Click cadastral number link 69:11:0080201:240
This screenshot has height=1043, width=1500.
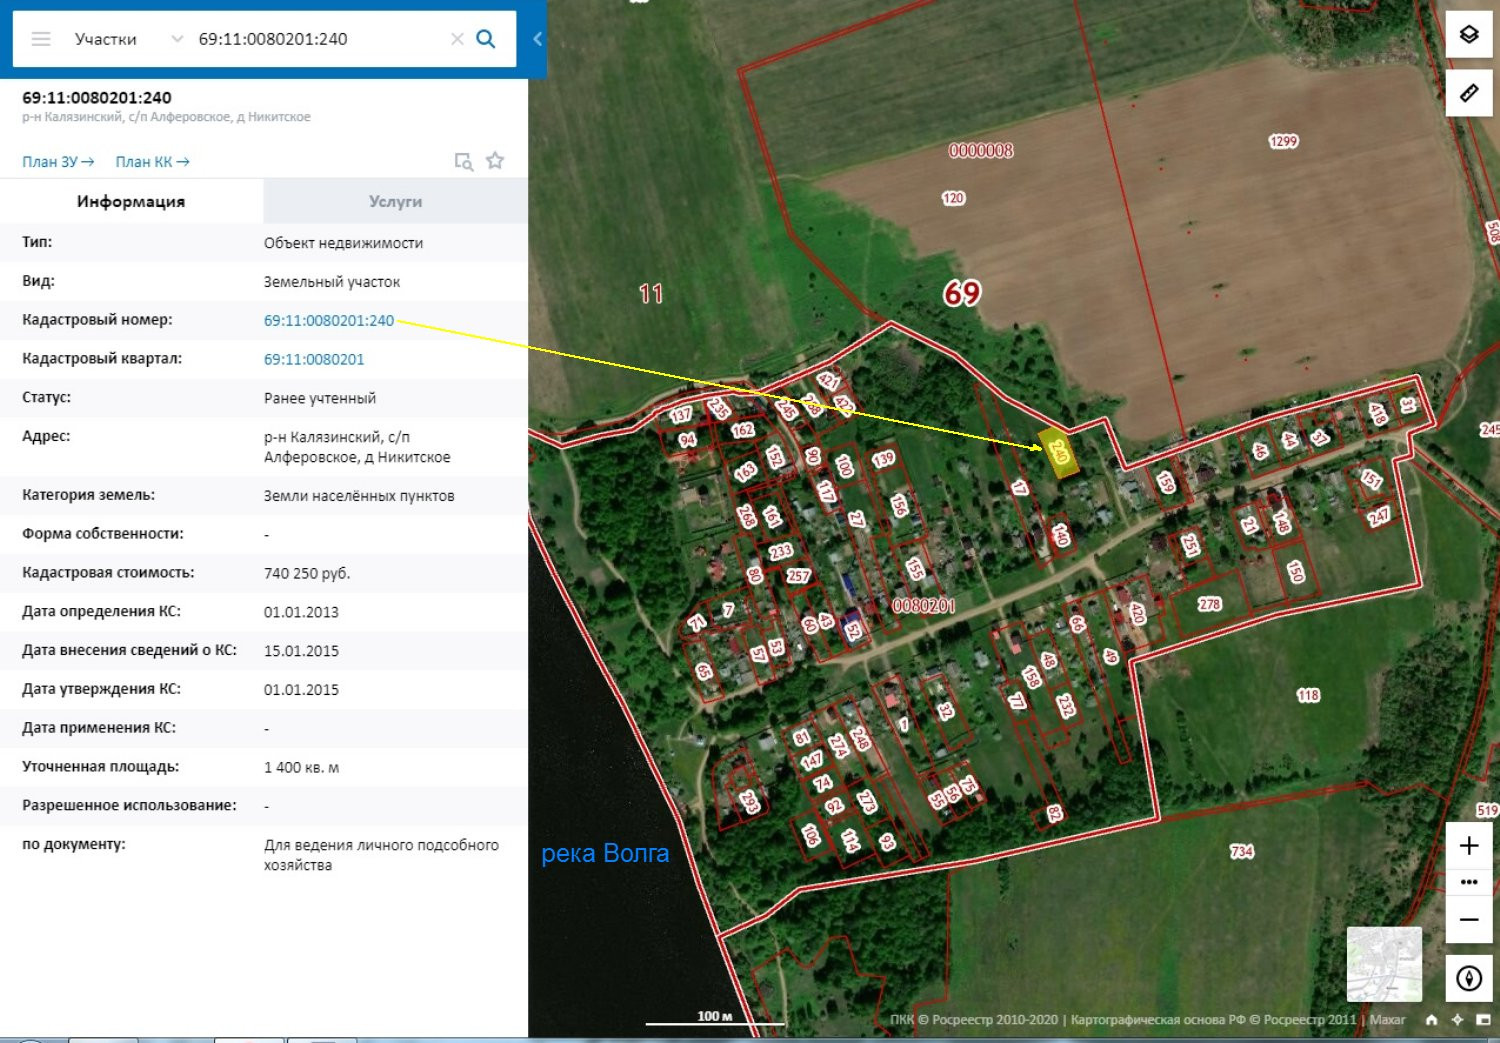click(x=329, y=321)
